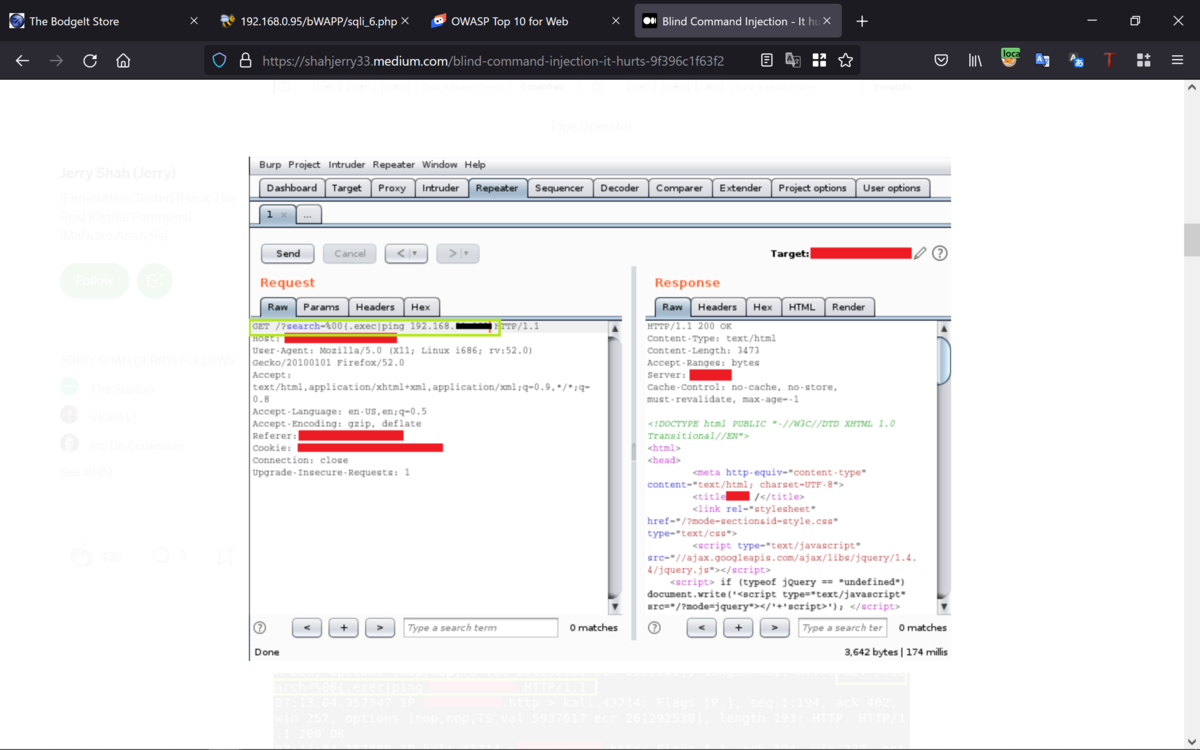1200x750 pixels.
Task: Click the tracking protection shield icon
Action: click(x=219, y=61)
